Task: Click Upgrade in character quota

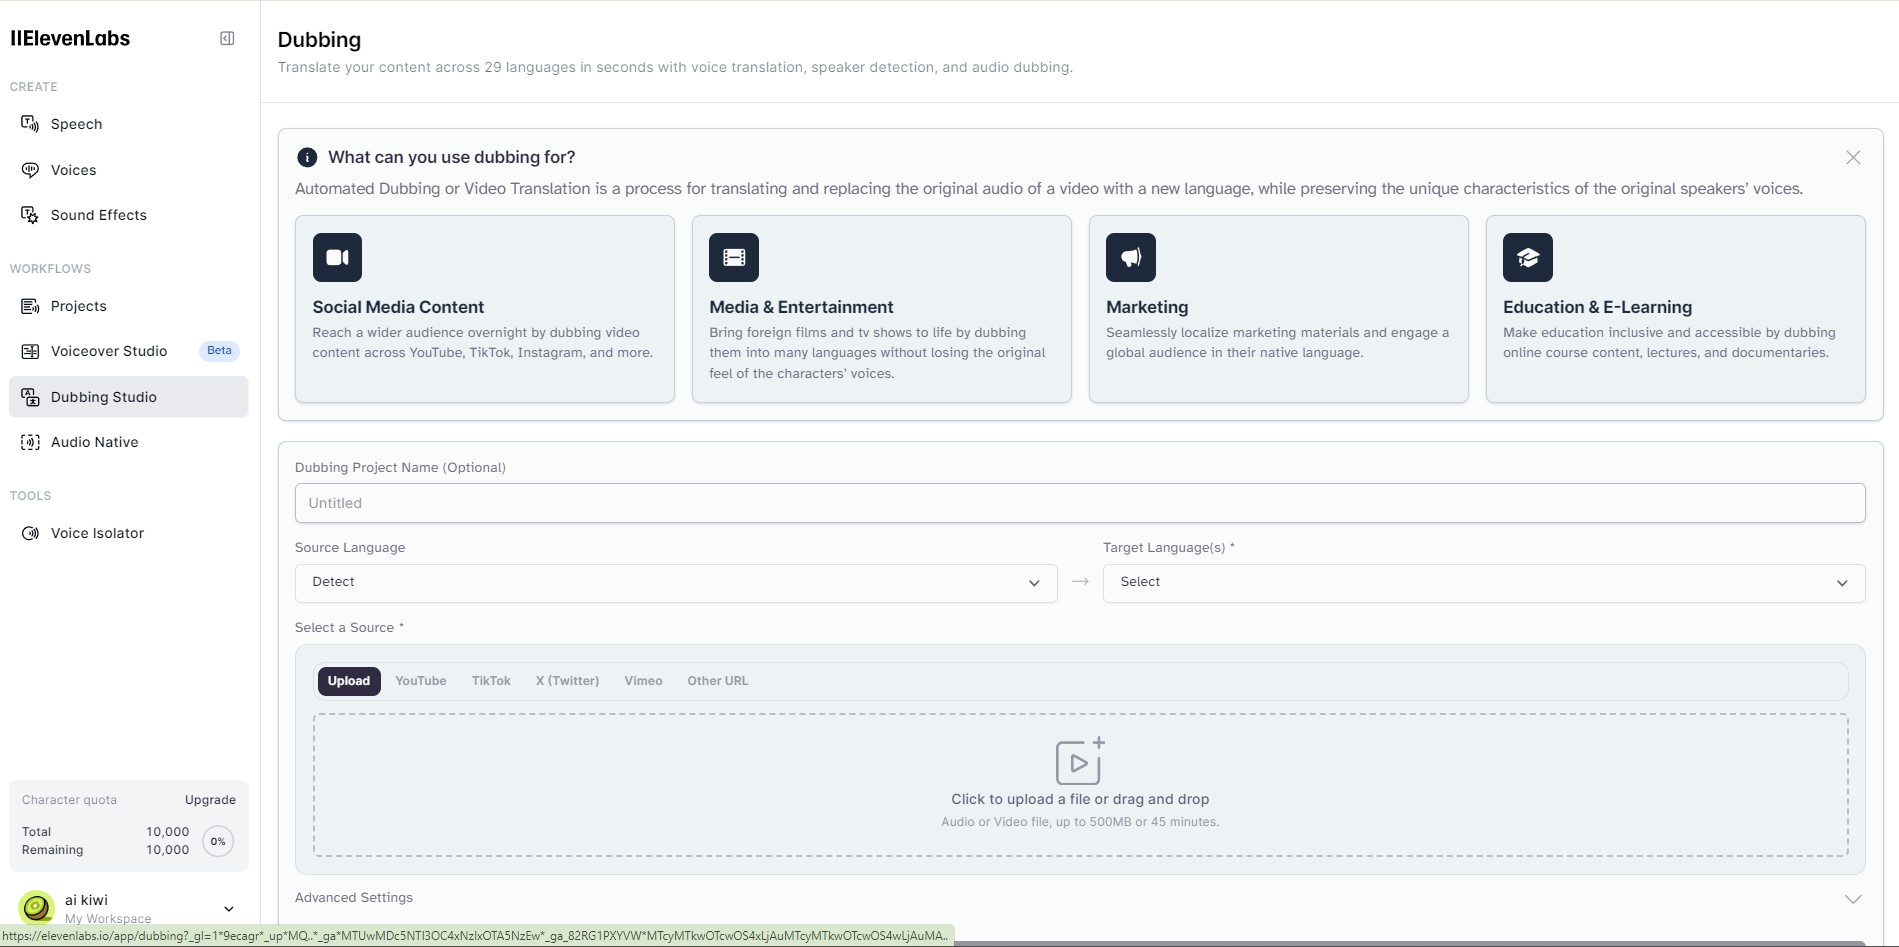Action: tap(210, 800)
